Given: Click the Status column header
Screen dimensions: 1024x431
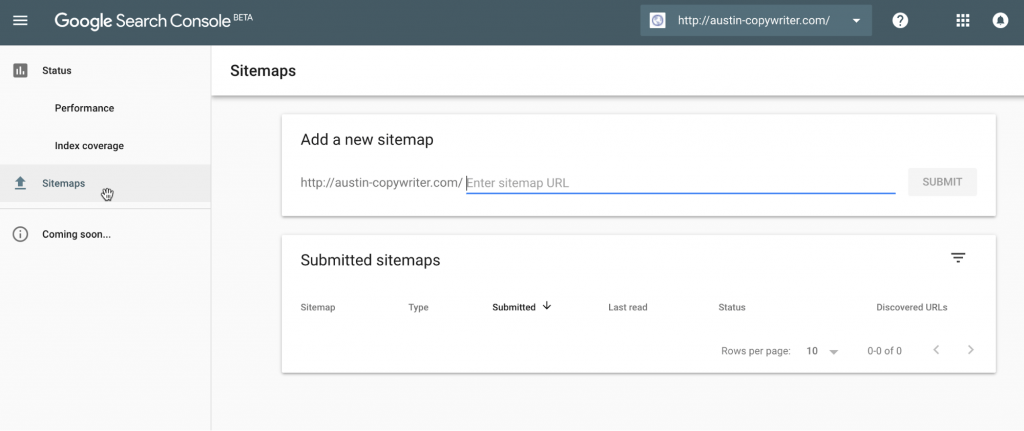Looking at the screenshot, I should click(x=731, y=307).
